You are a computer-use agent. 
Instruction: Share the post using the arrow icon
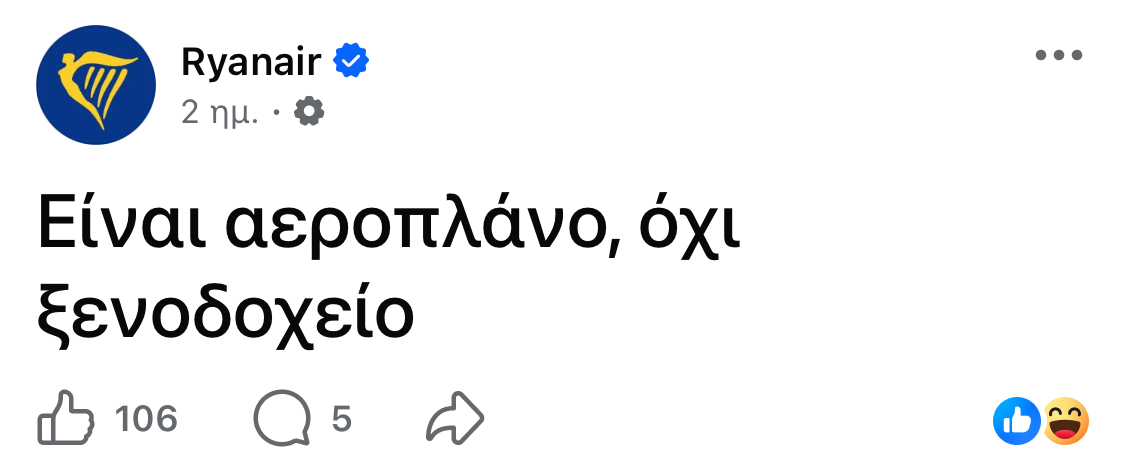click(x=455, y=419)
